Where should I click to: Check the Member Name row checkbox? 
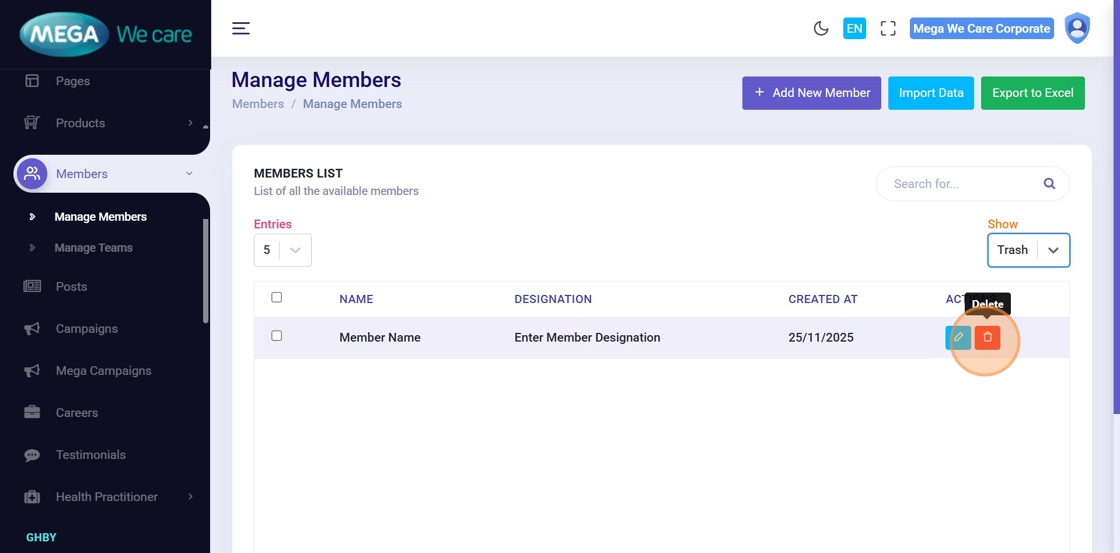[277, 336]
